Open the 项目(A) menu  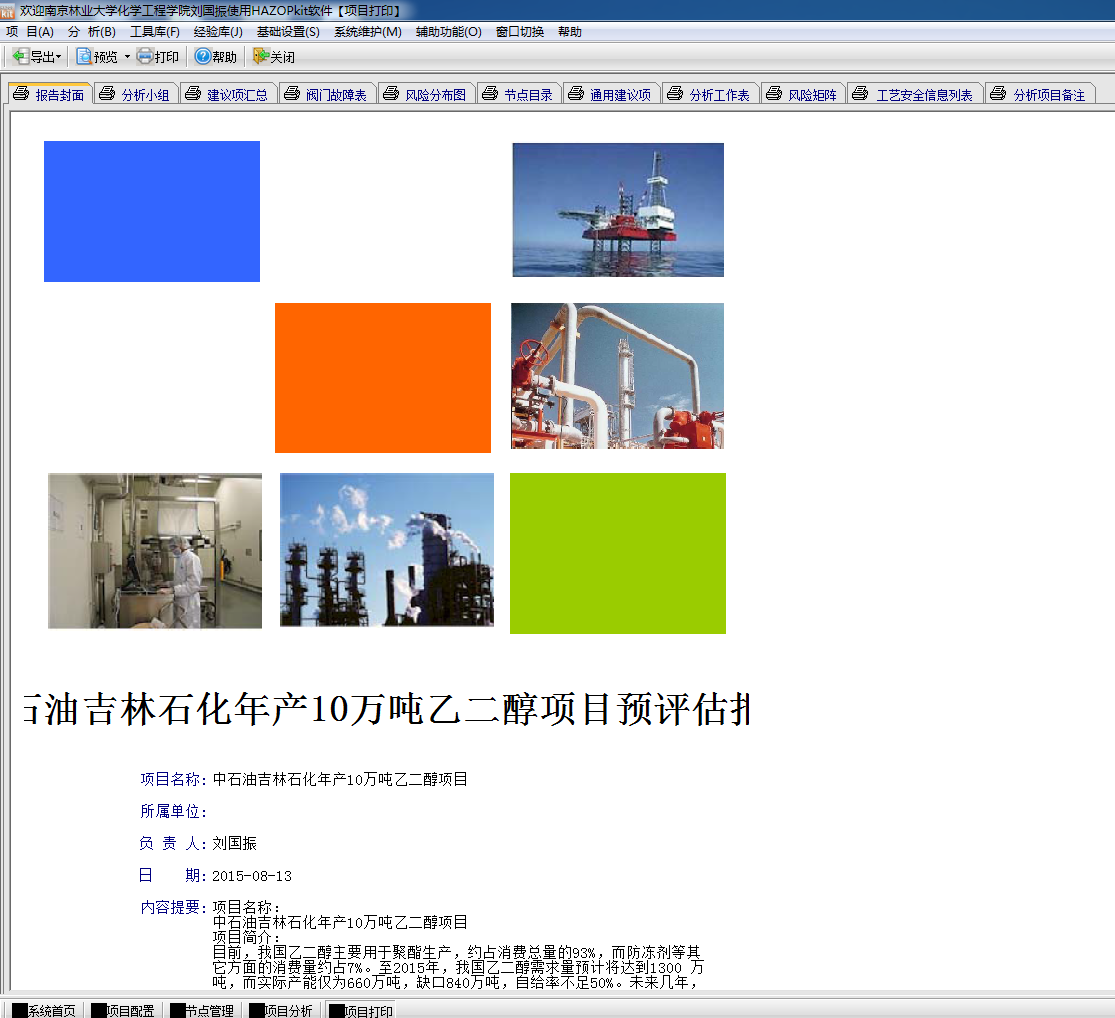[x=30, y=31]
